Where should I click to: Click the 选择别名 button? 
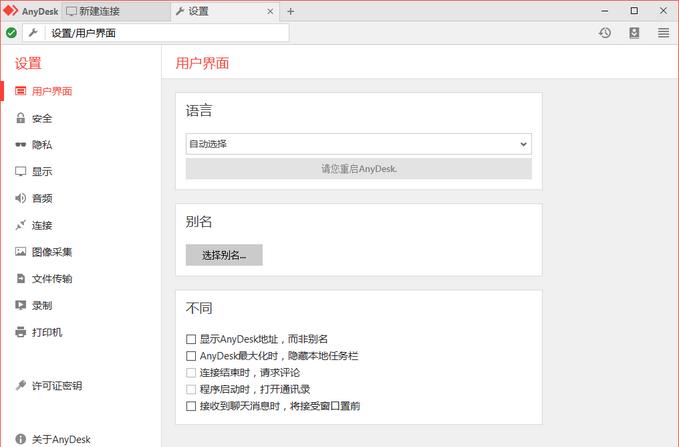click(x=224, y=255)
